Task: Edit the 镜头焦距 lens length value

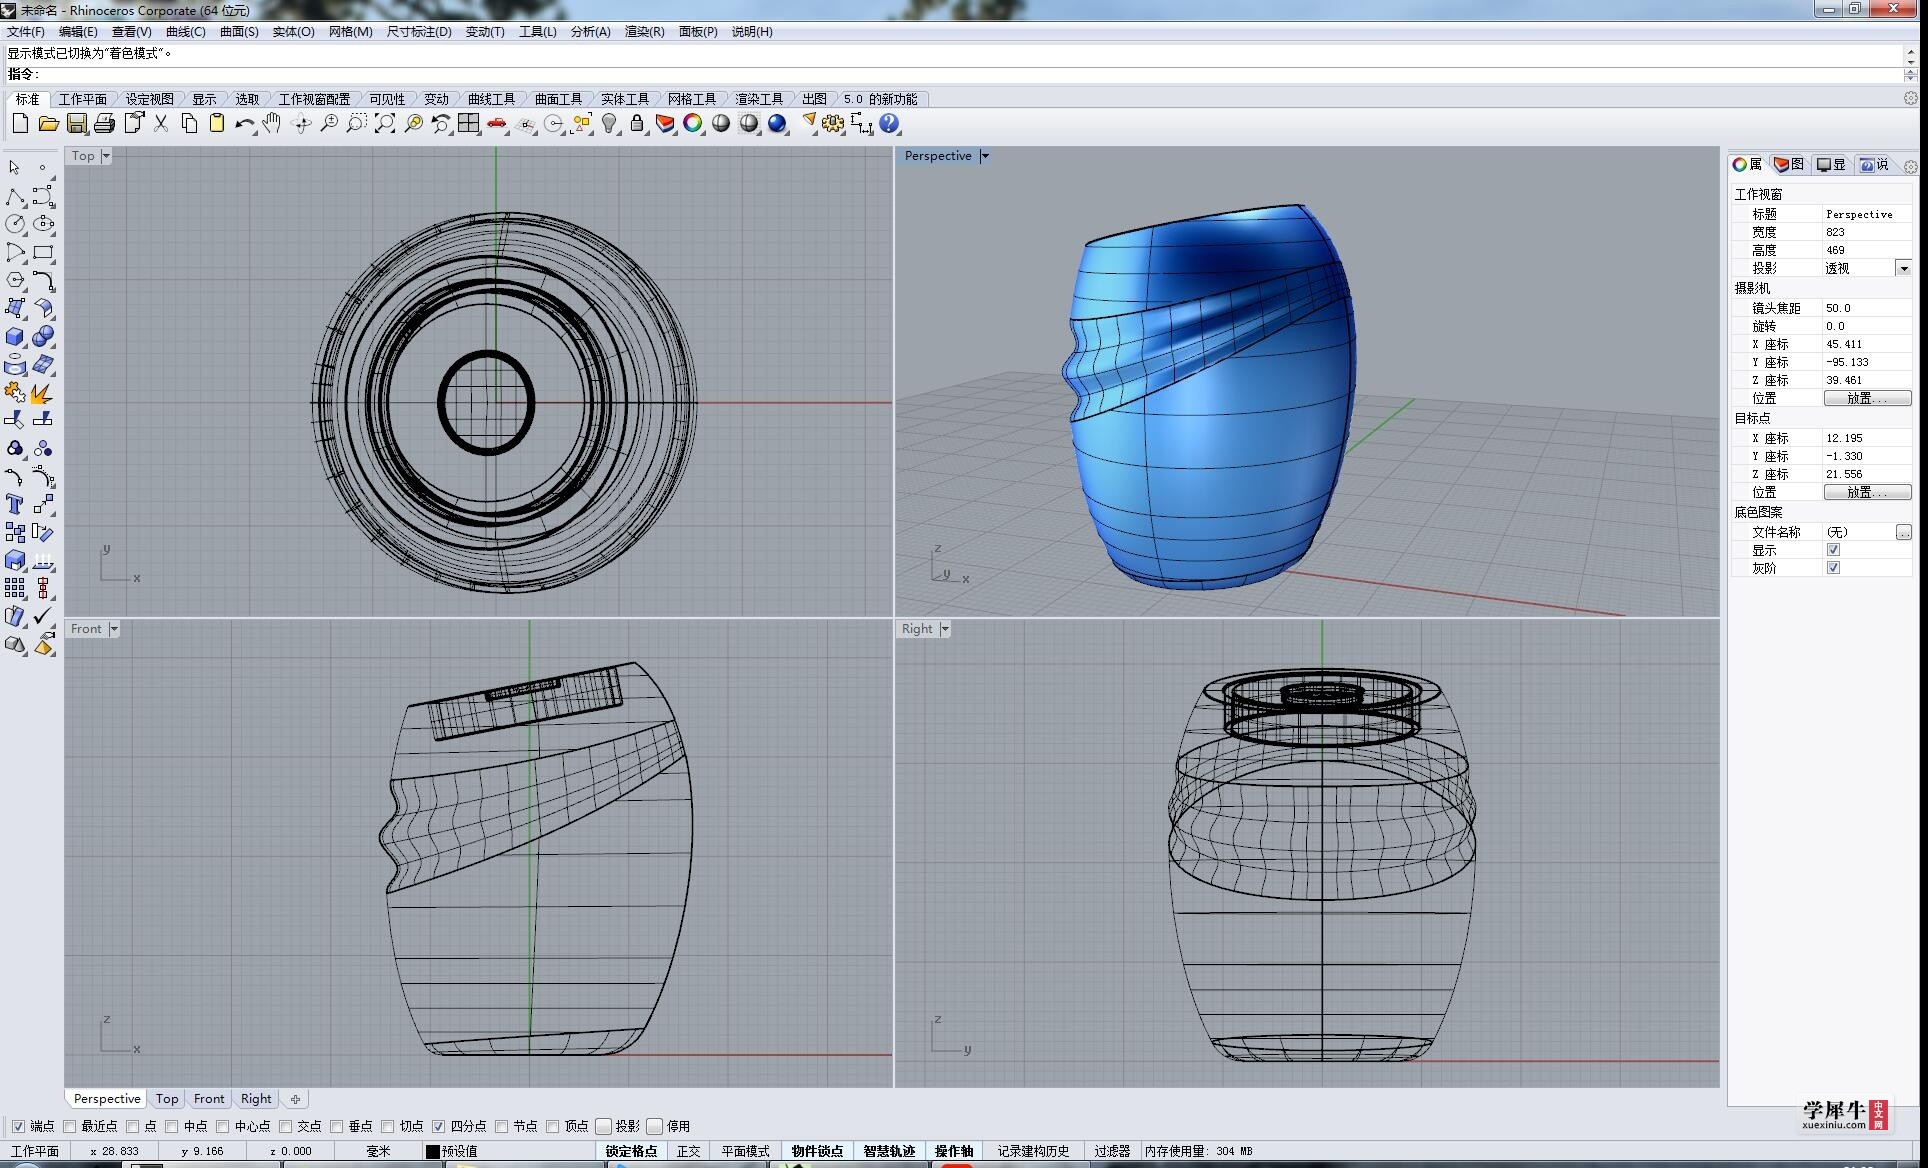Action: (1866, 308)
